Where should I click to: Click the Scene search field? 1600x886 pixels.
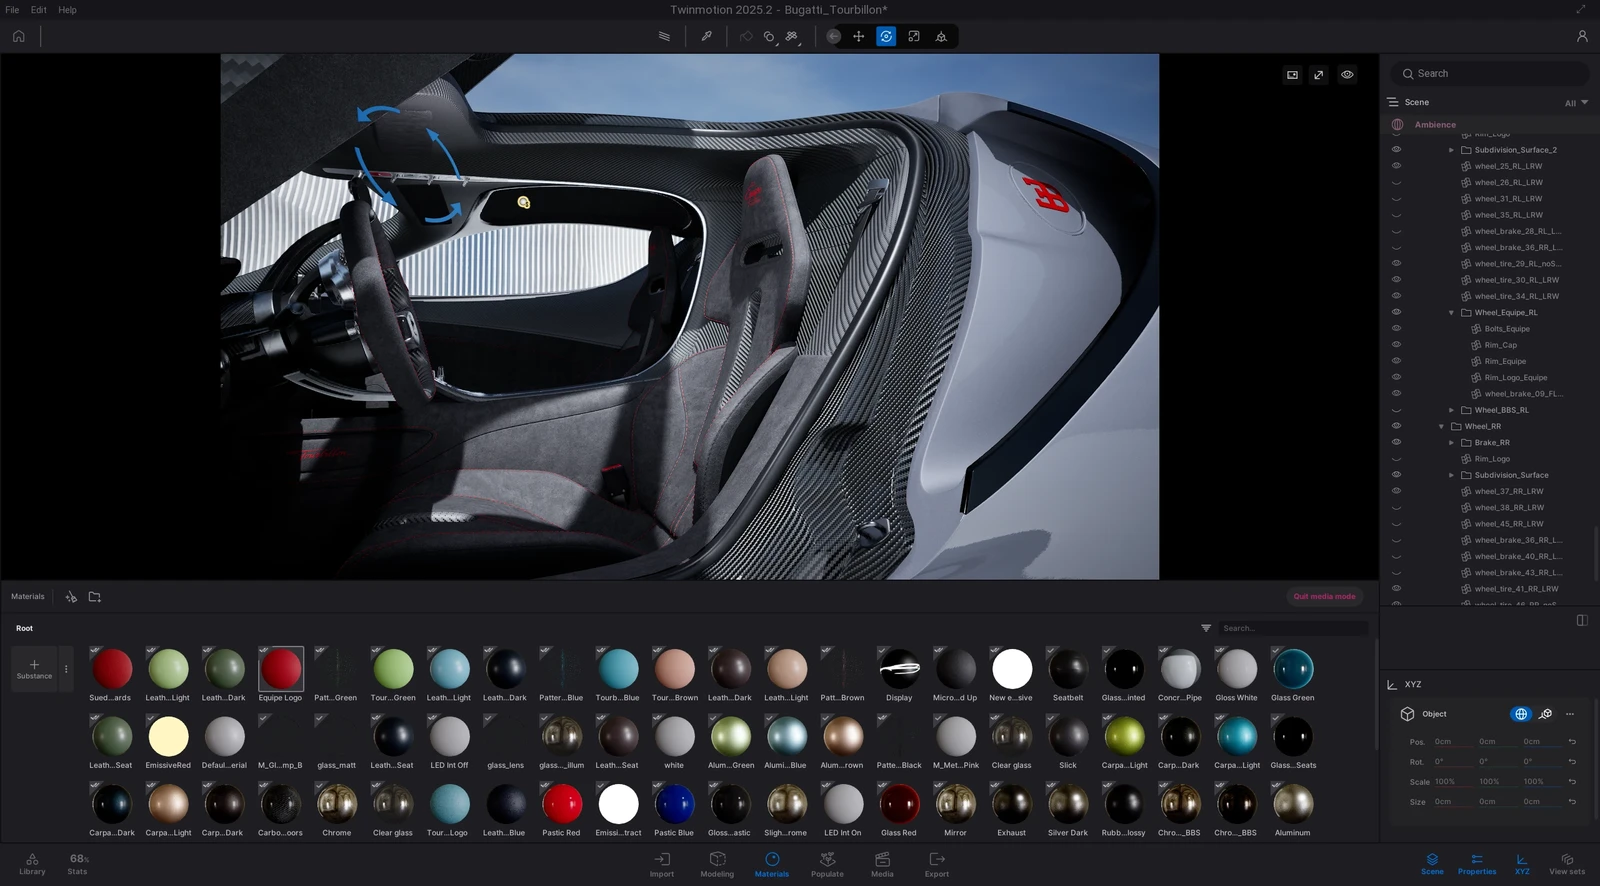tap(1489, 74)
